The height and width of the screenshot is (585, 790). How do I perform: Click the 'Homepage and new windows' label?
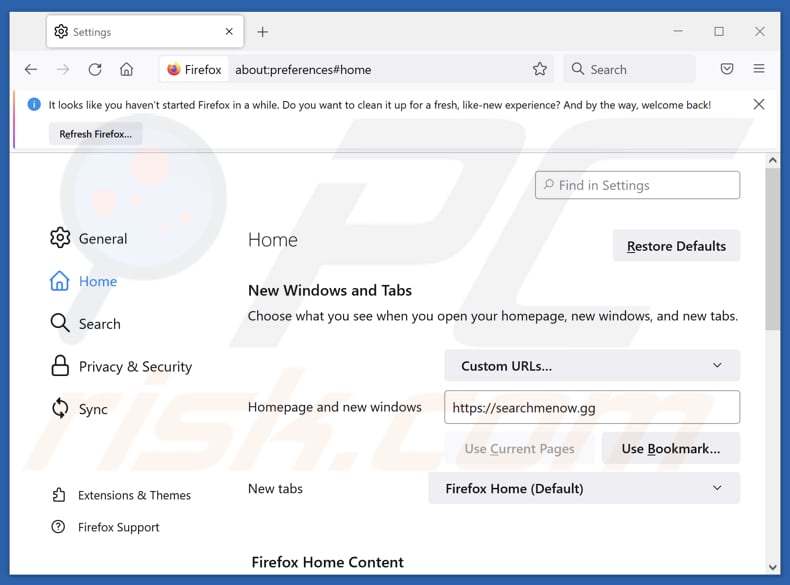pyautogui.click(x=335, y=407)
